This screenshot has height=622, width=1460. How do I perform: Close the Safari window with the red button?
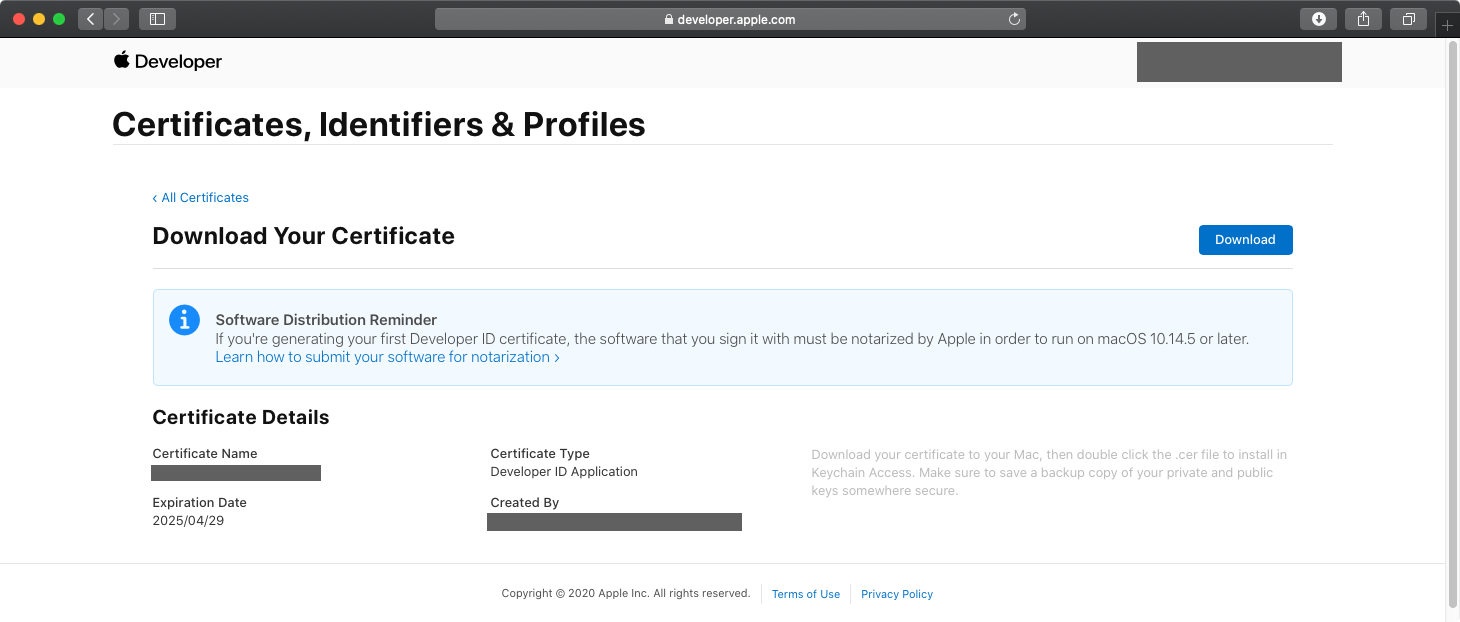coord(19,19)
